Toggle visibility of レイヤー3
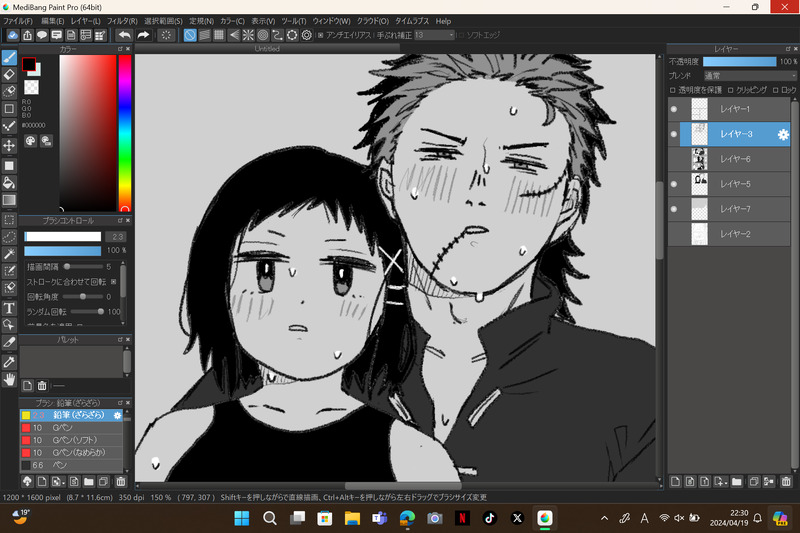The image size is (800, 533). coord(674,134)
